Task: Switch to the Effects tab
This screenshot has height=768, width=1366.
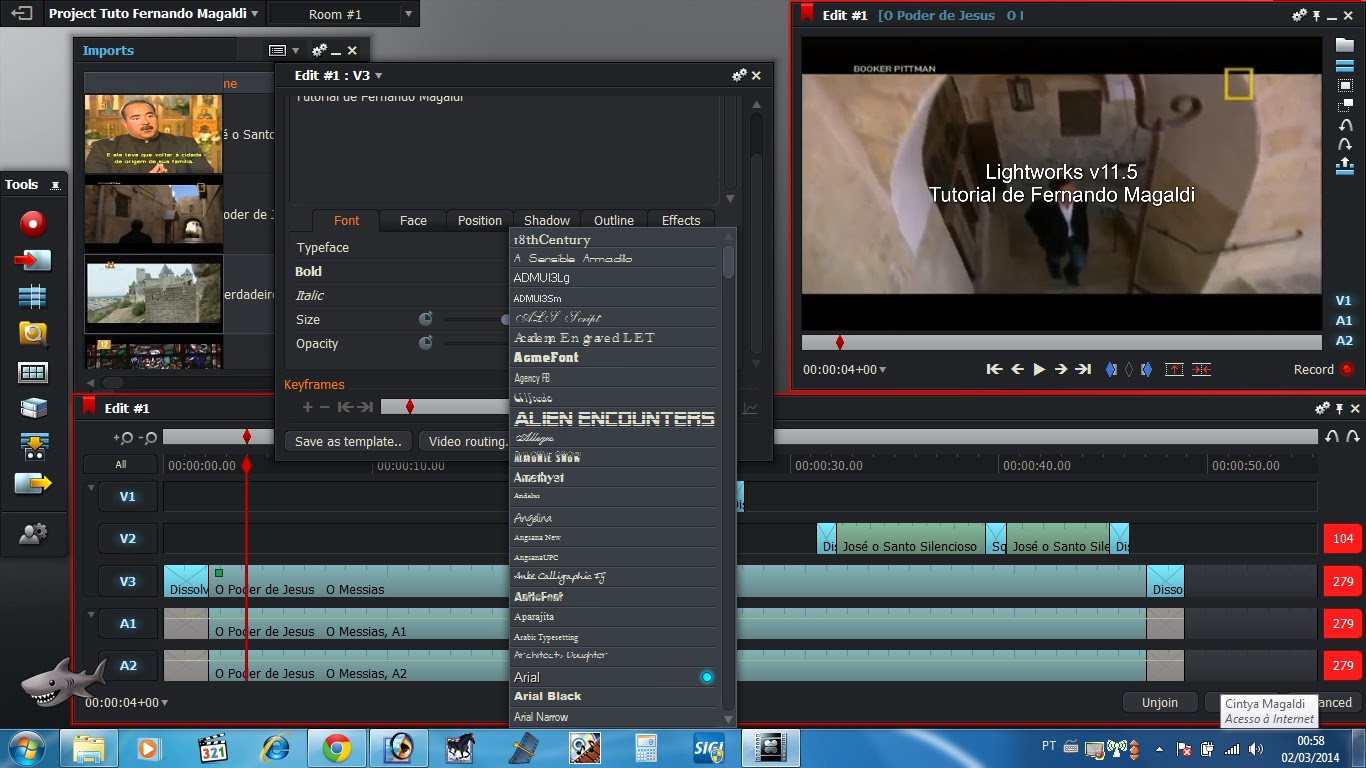Action: point(681,220)
